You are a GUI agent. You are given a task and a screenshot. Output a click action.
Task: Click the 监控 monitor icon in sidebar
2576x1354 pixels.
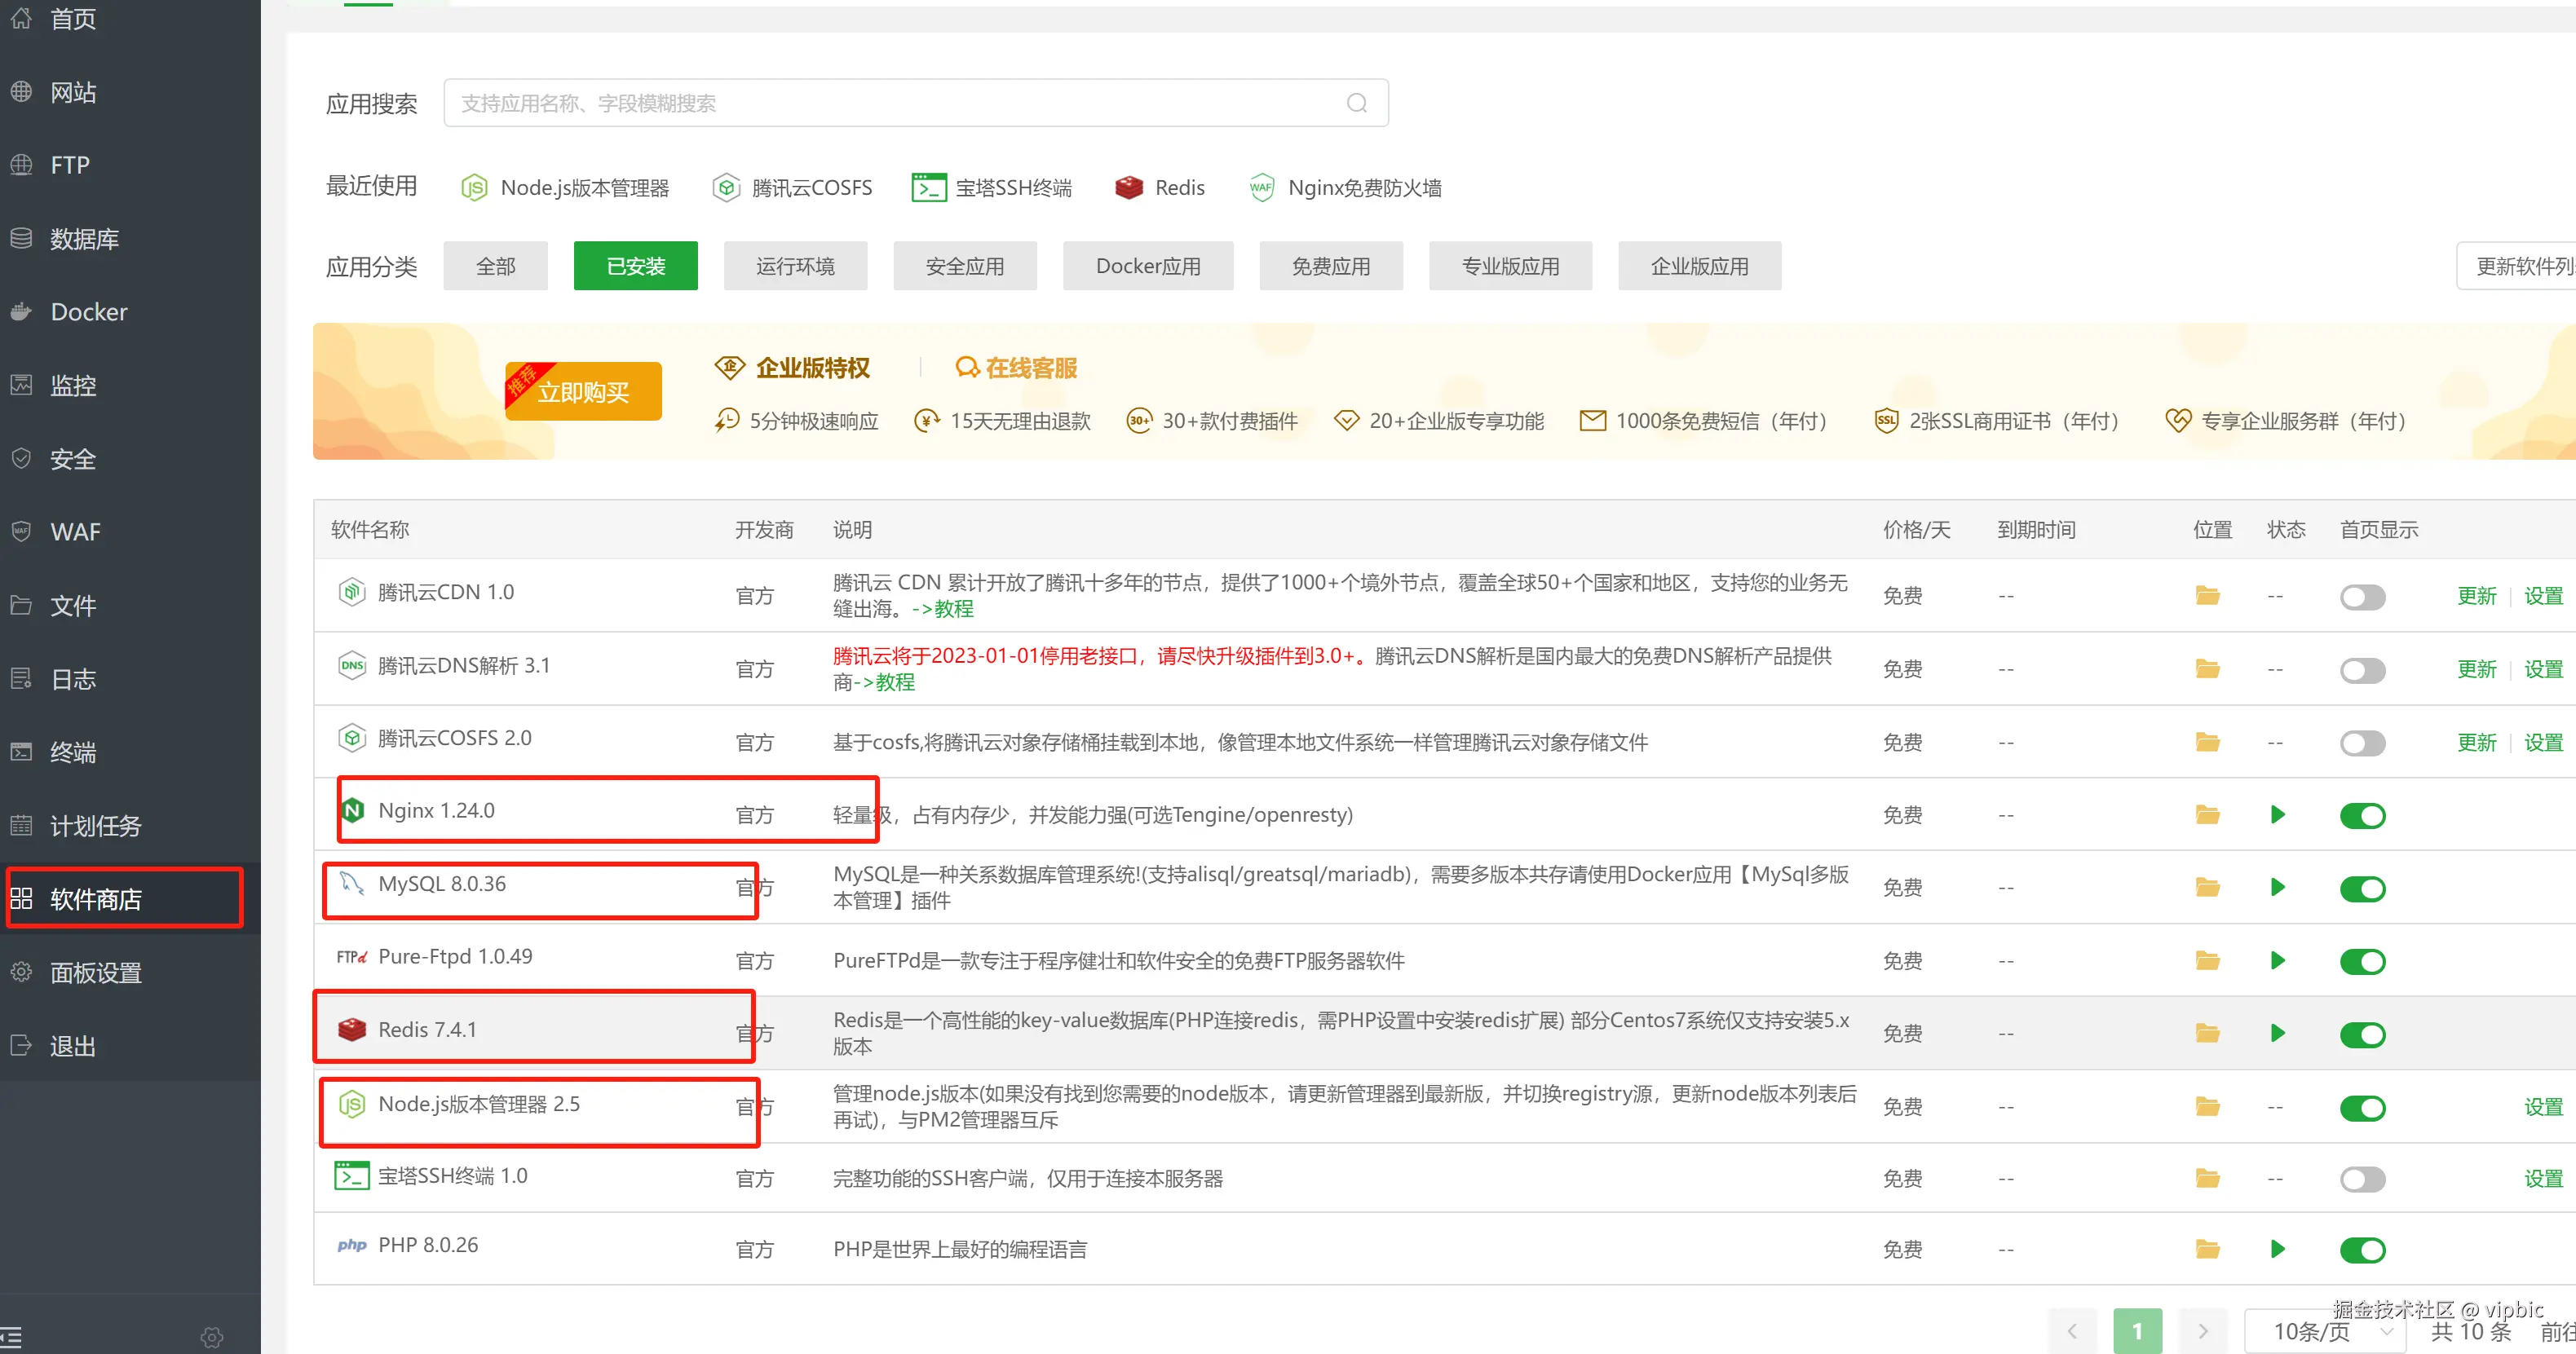pyautogui.click(x=21, y=385)
